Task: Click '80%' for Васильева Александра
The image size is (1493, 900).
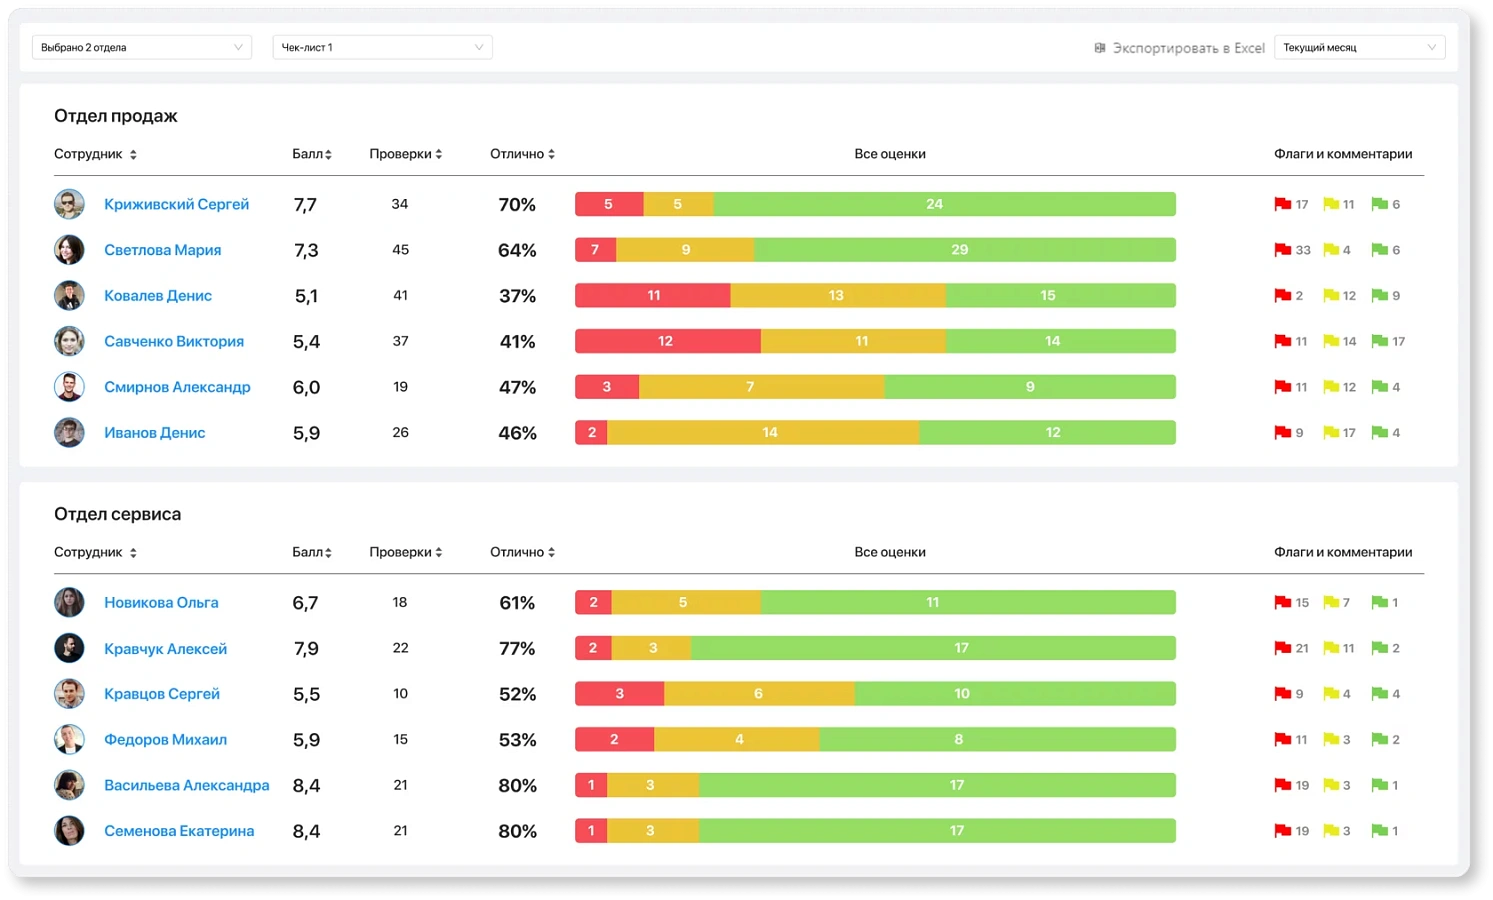Action: pos(517,786)
